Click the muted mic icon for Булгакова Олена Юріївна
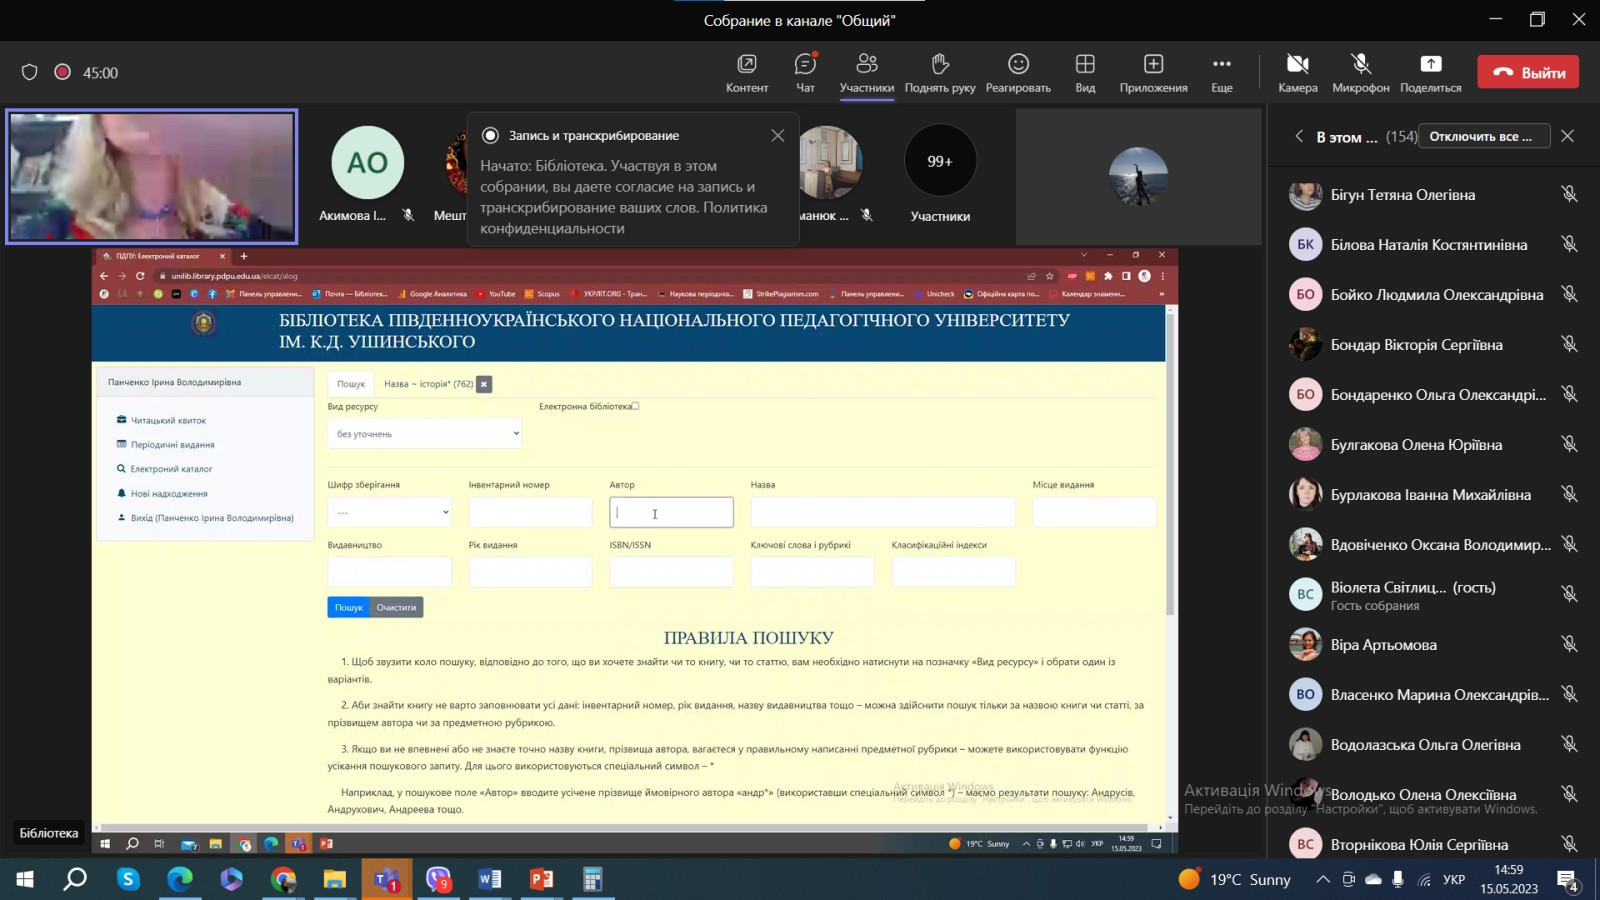 pyautogui.click(x=1569, y=444)
